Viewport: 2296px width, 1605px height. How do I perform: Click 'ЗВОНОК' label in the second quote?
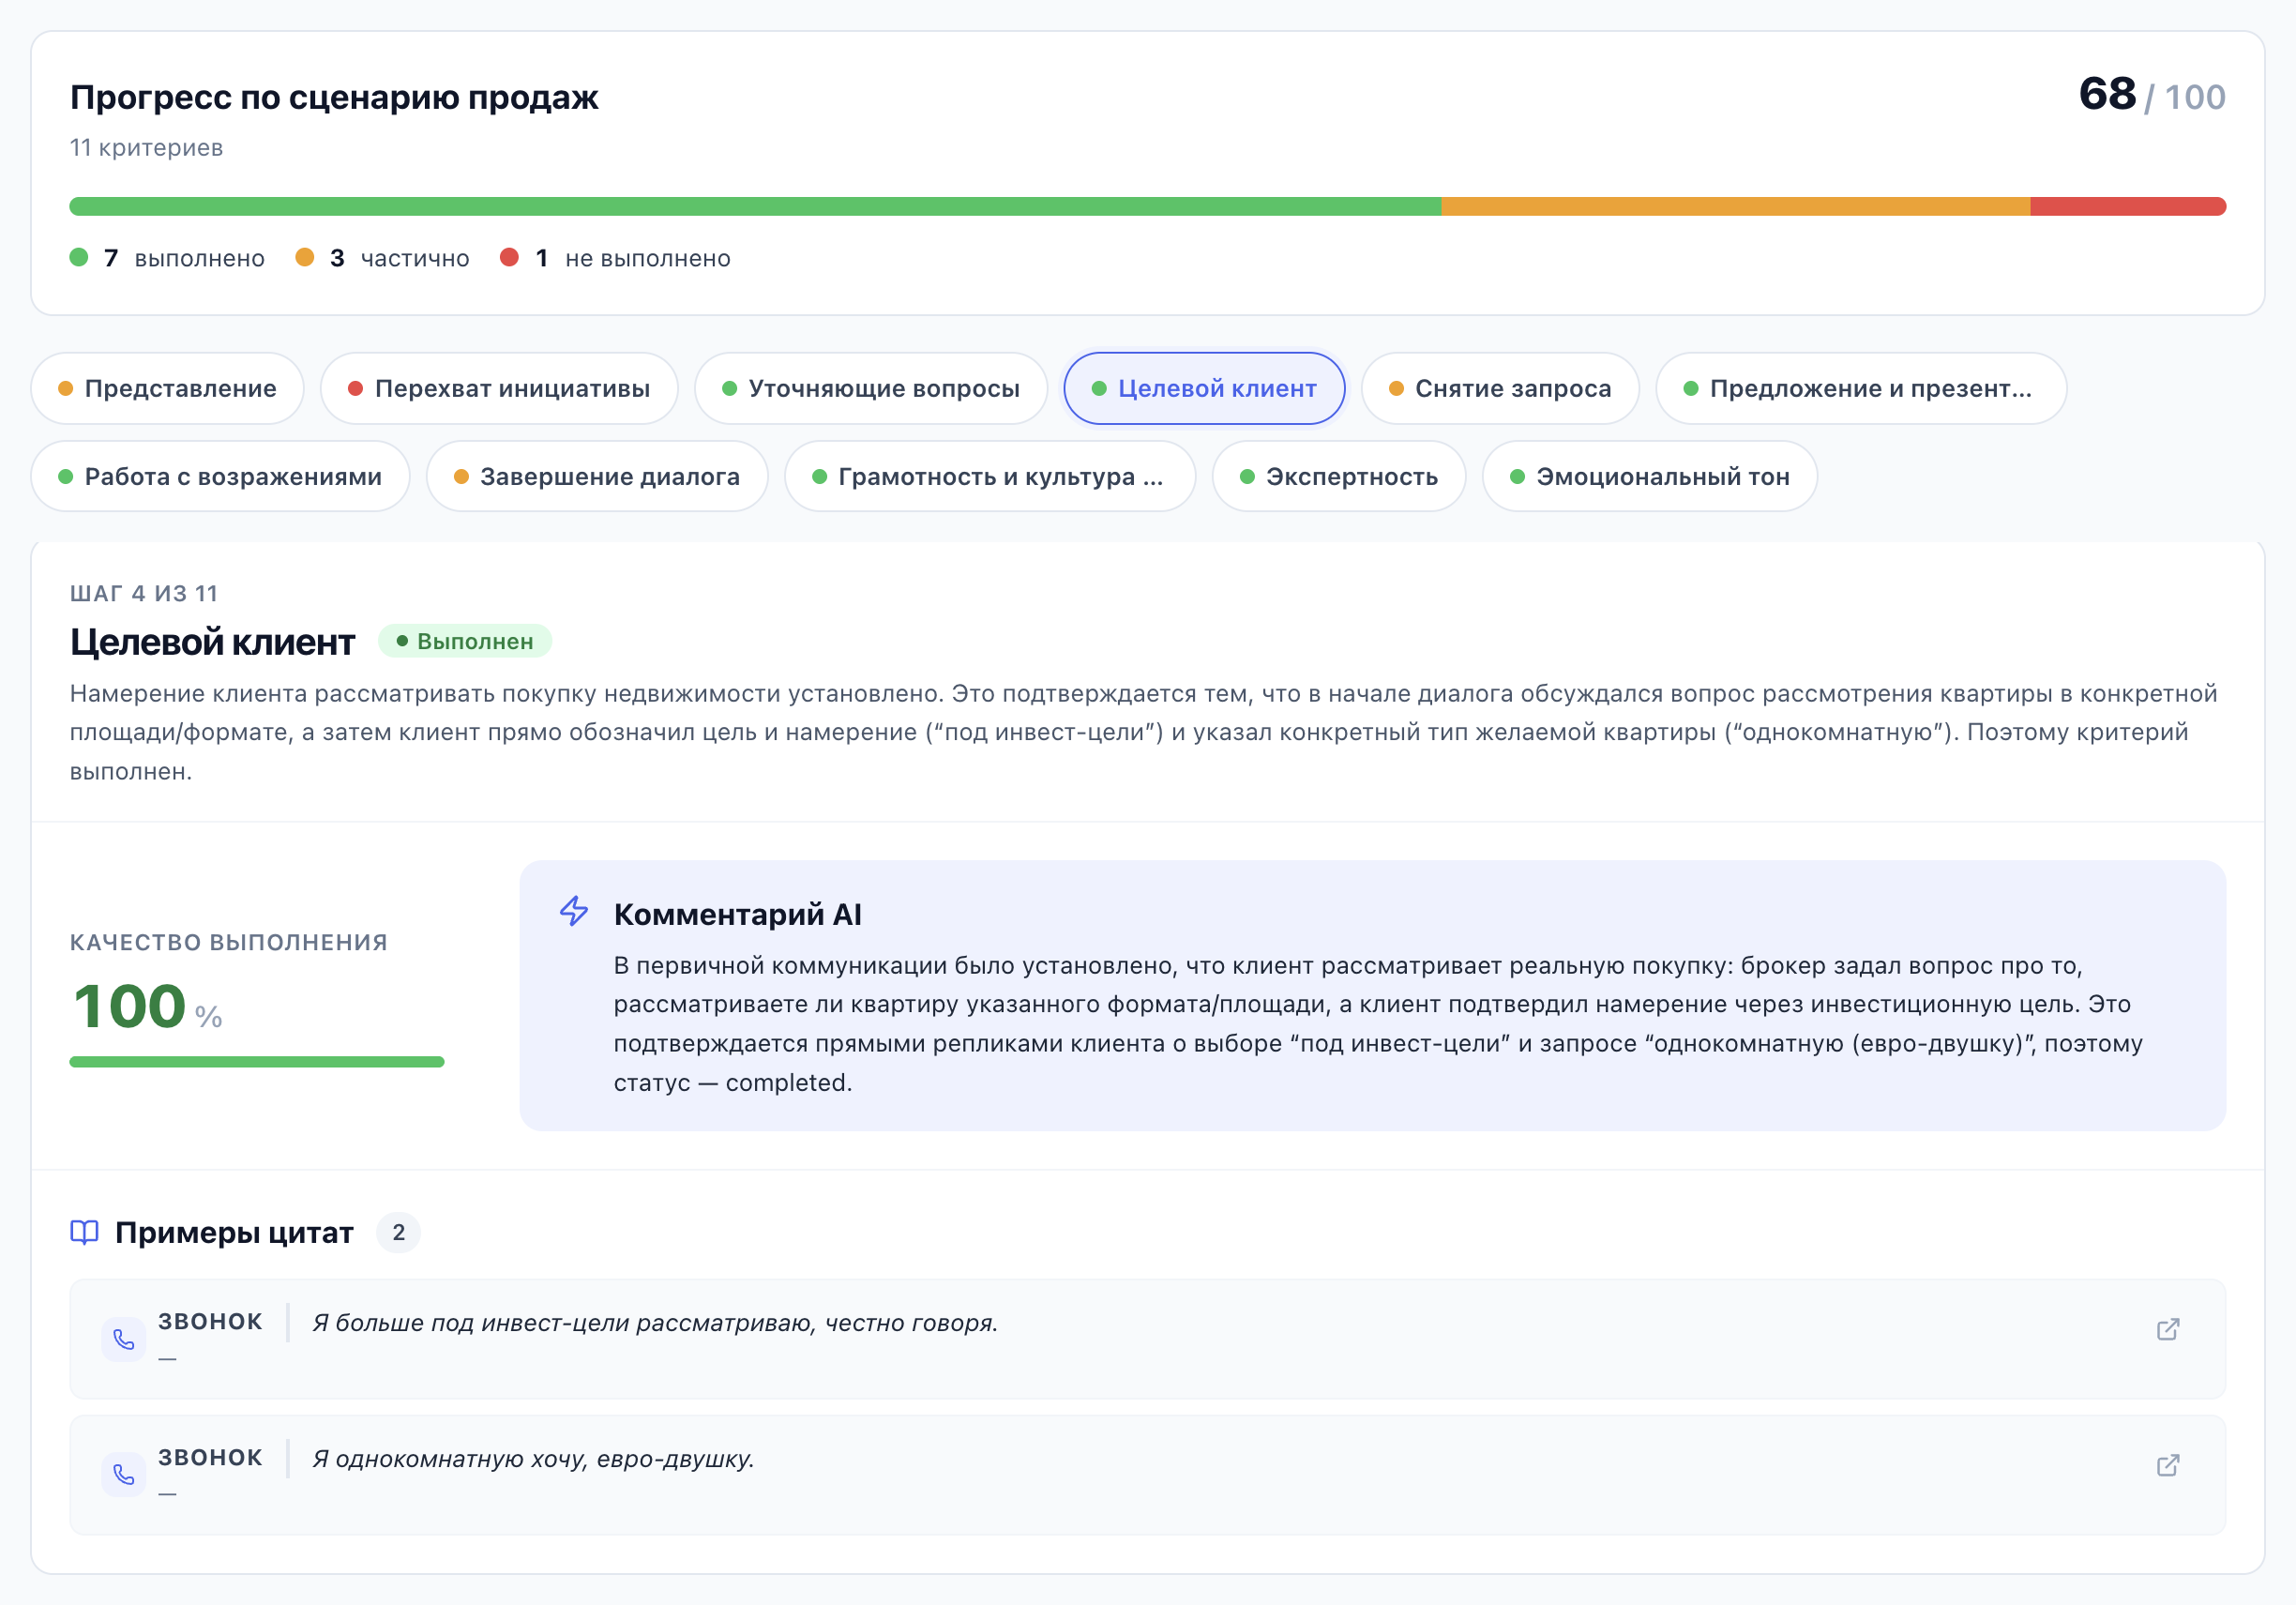pos(210,1457)
